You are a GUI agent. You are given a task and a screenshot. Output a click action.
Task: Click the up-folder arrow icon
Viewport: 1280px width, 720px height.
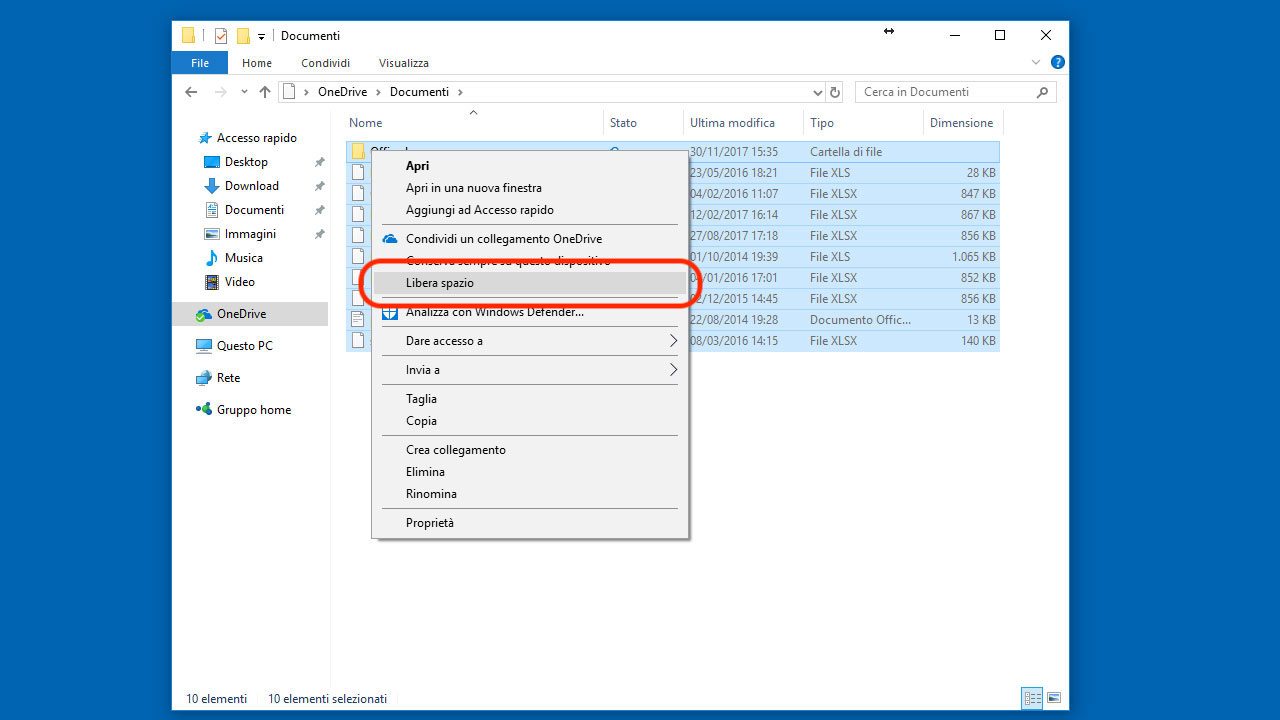point(264,92)
